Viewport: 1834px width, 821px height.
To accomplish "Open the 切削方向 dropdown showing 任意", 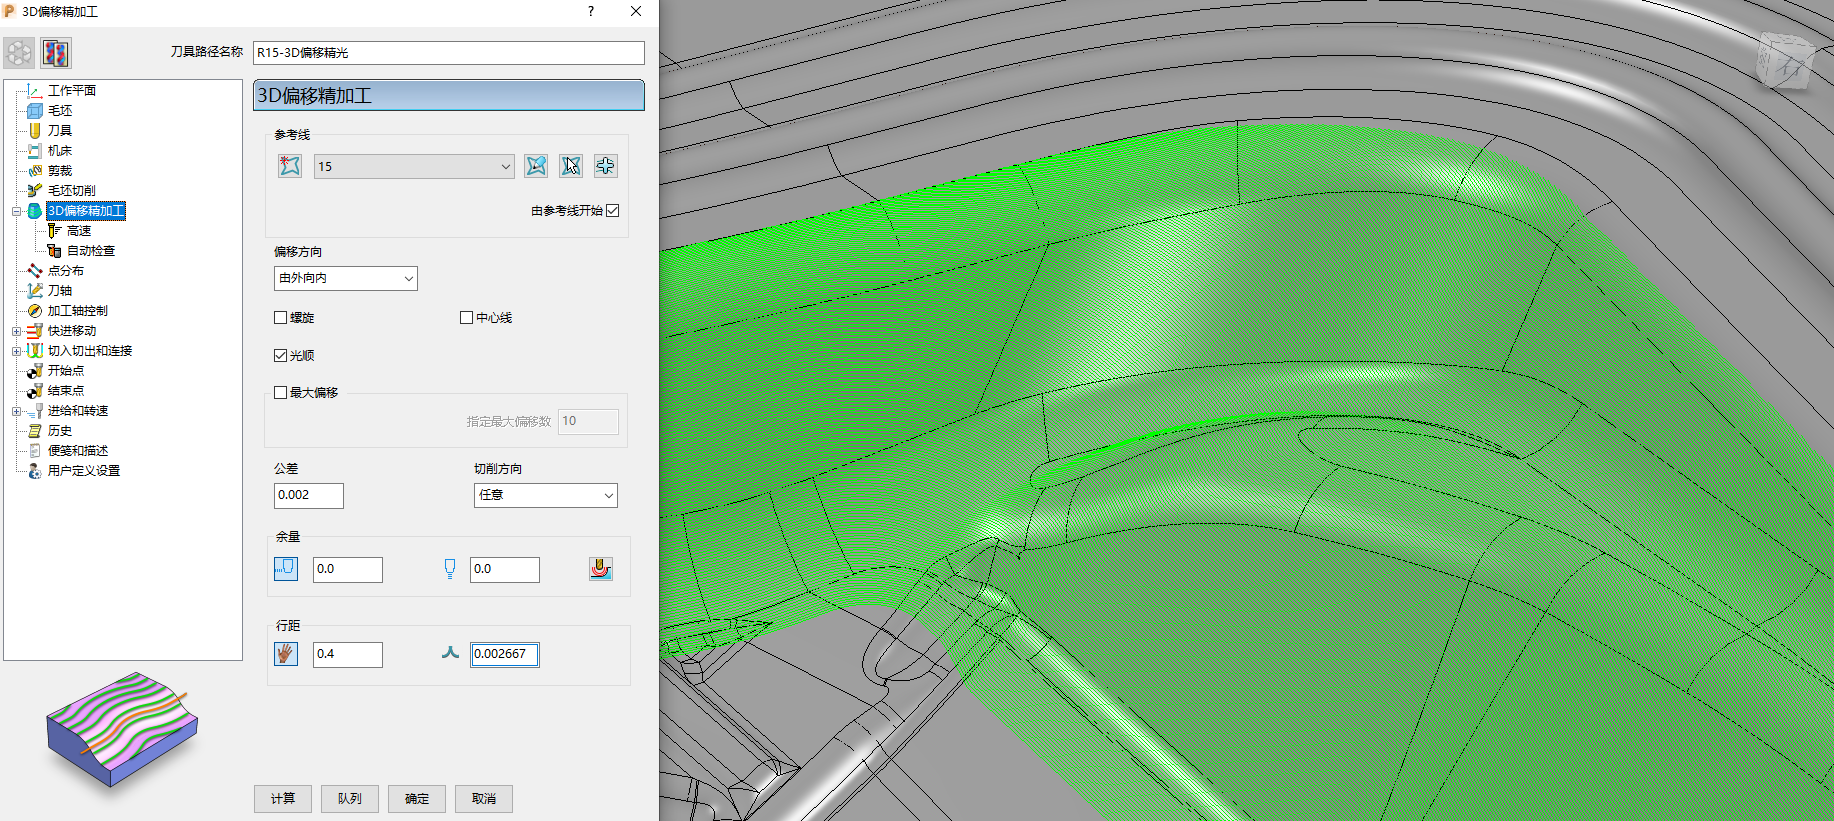I will click(x=545, y=495).
